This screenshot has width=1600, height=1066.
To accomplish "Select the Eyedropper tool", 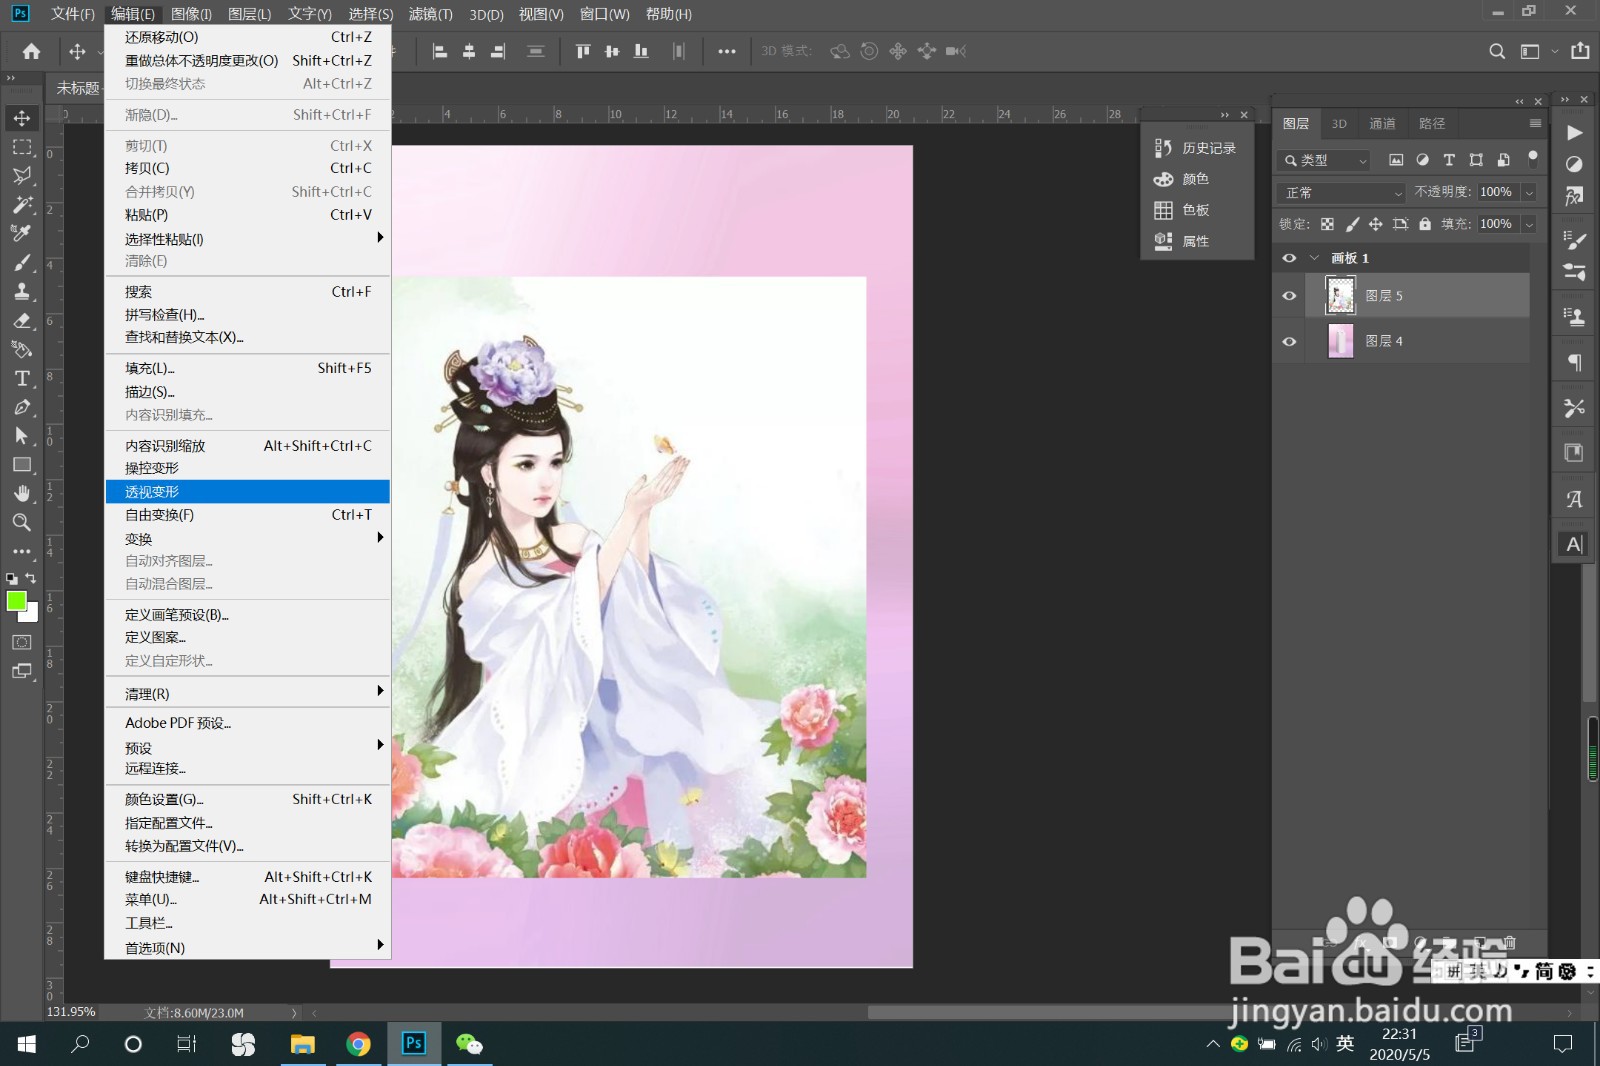I will pos(21,234).
